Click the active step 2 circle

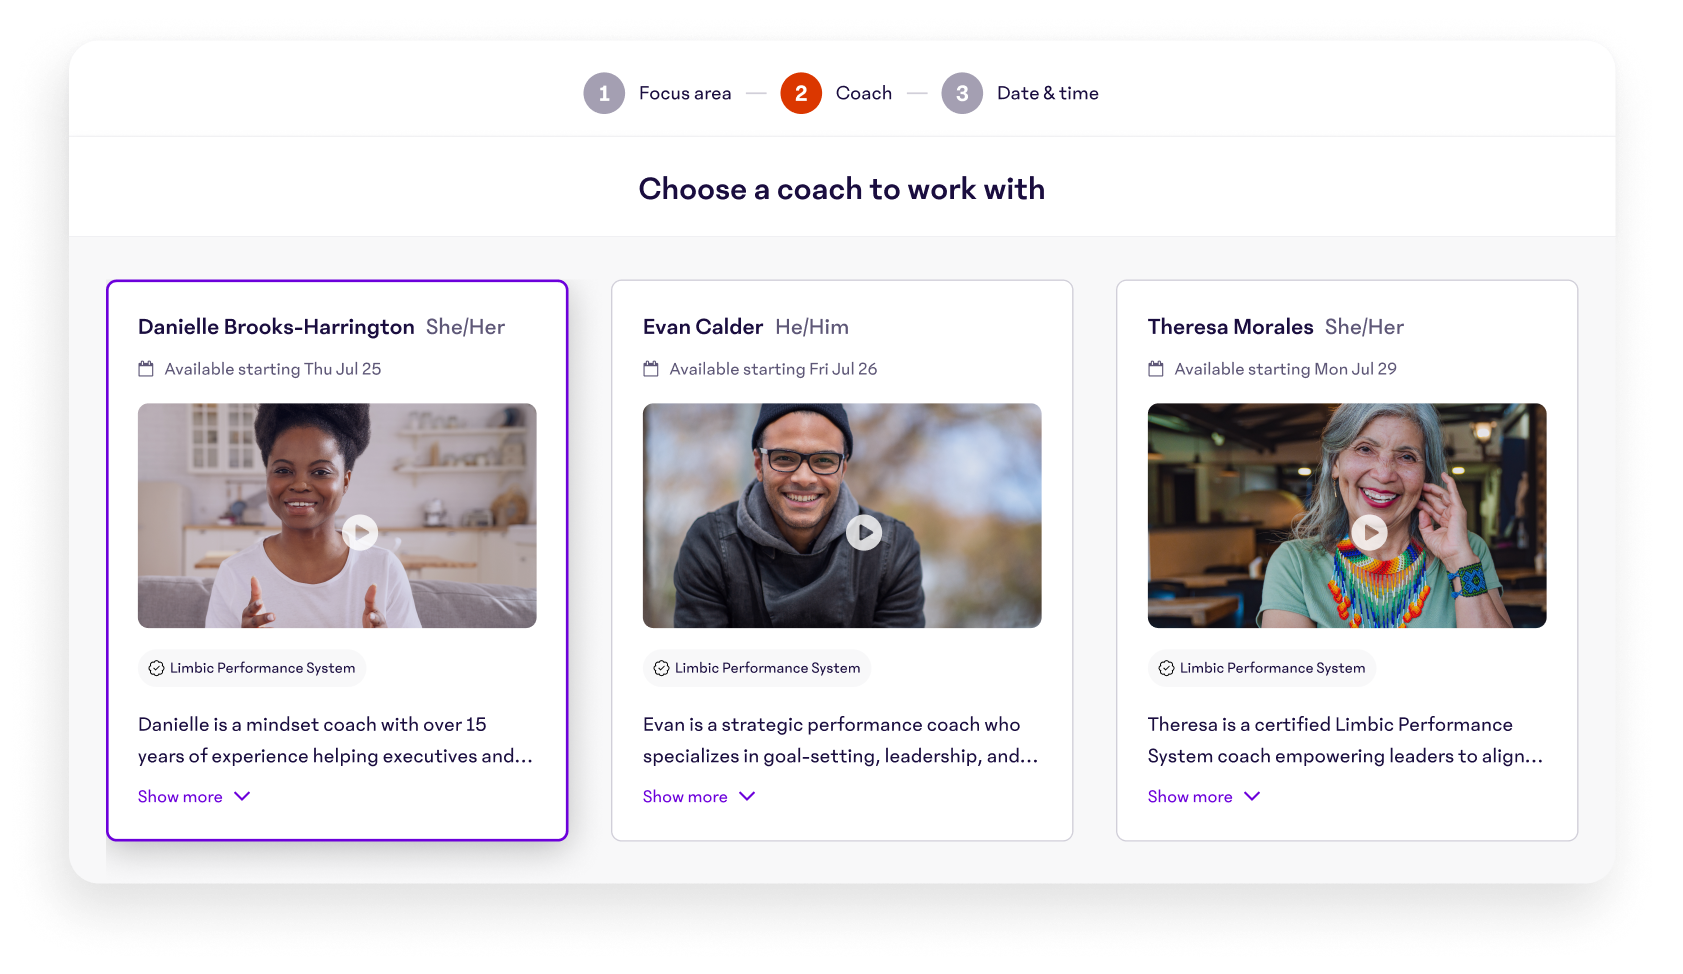pyautogui.click(x=801, y=93)
